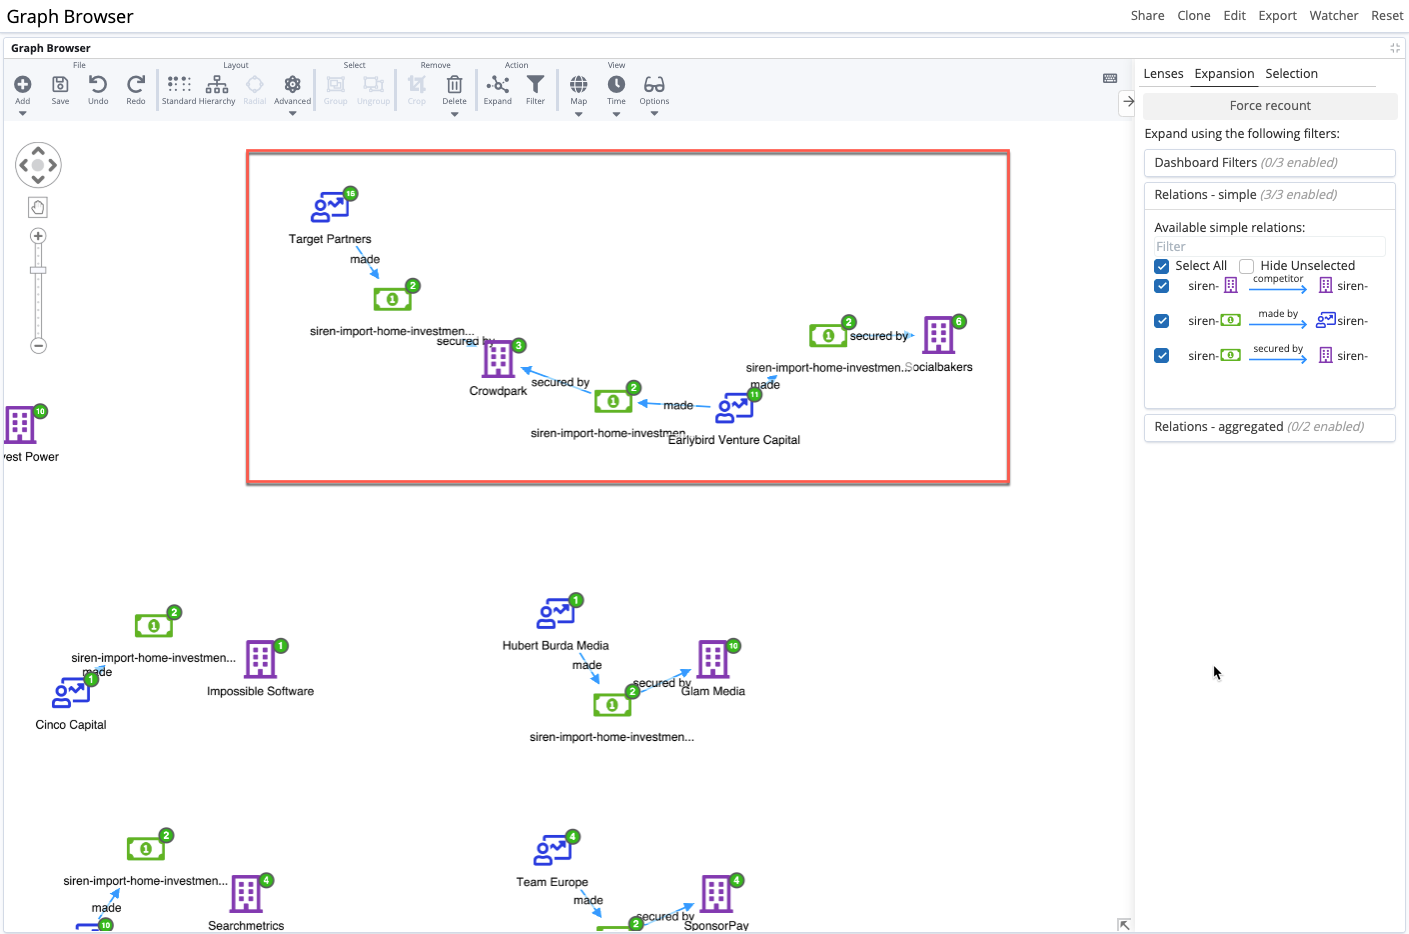
Task: Uncheck the Select All relations checkbox
Action: coord(1161,266)
